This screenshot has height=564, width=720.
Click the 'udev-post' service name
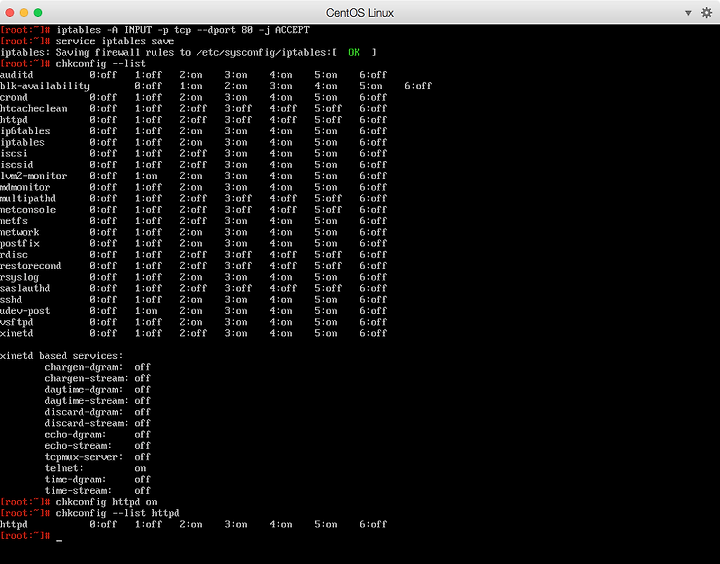click(25, 311)
